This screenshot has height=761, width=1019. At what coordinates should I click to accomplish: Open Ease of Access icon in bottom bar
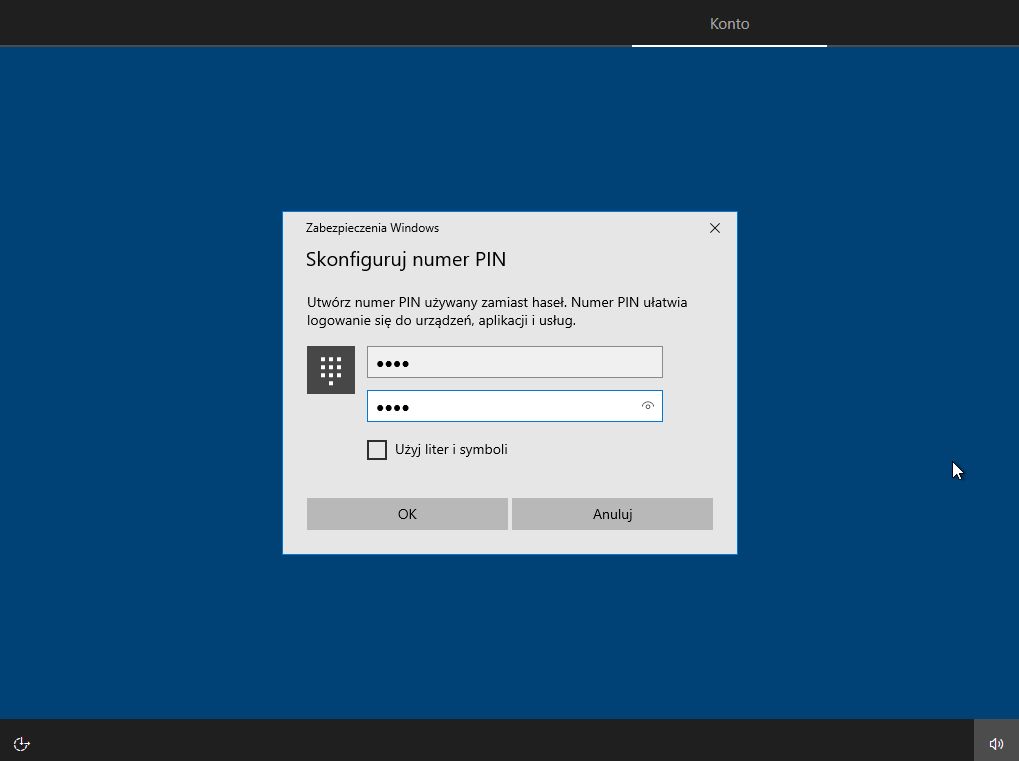pyautogui.click(x=21, y=743)
